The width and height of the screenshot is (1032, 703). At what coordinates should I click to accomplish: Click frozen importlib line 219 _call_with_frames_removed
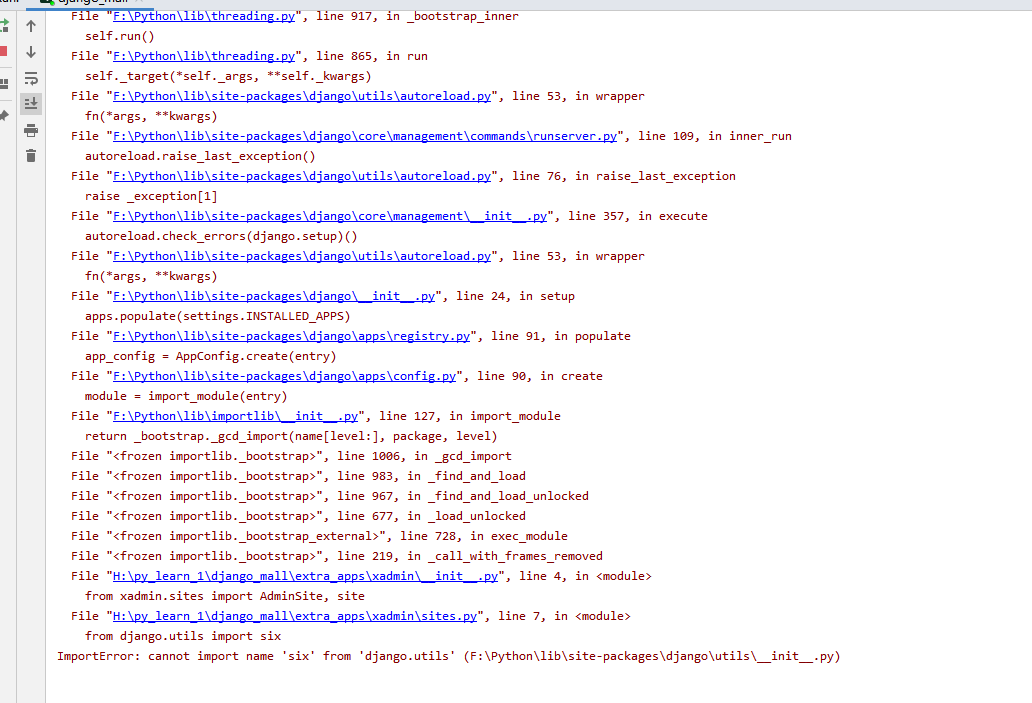pos(337,556)
